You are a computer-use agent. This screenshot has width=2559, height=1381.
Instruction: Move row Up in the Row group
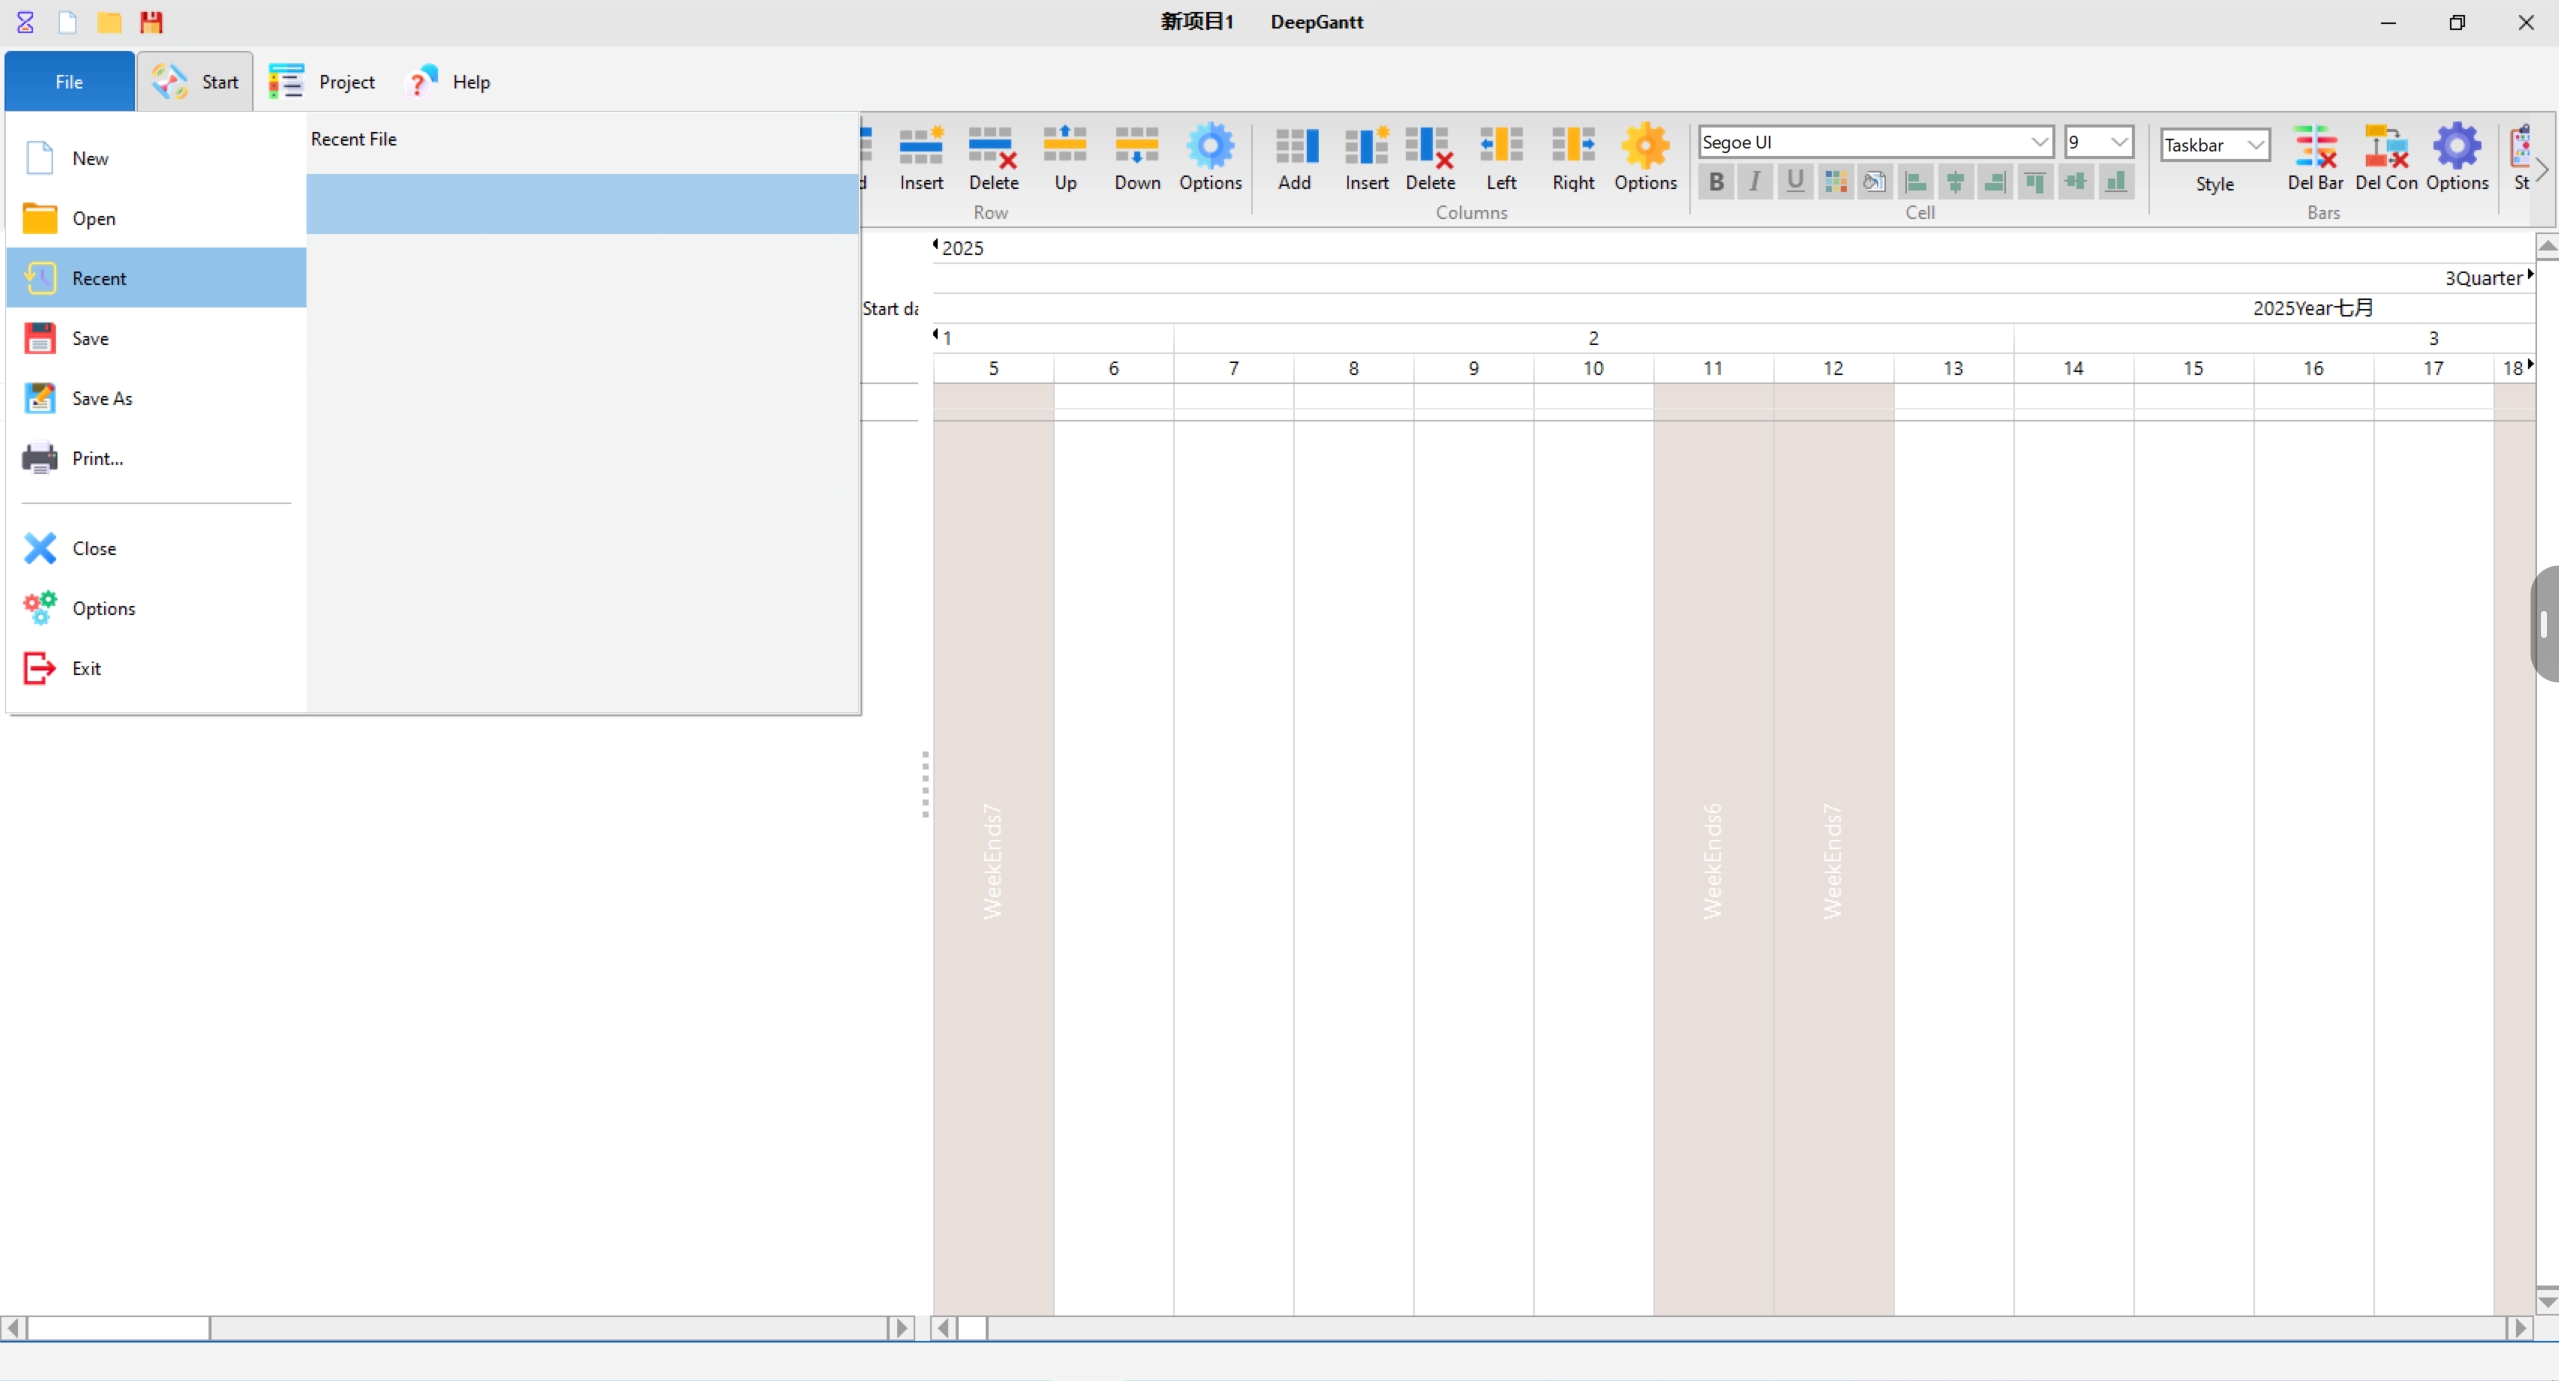click(1065, 158)
